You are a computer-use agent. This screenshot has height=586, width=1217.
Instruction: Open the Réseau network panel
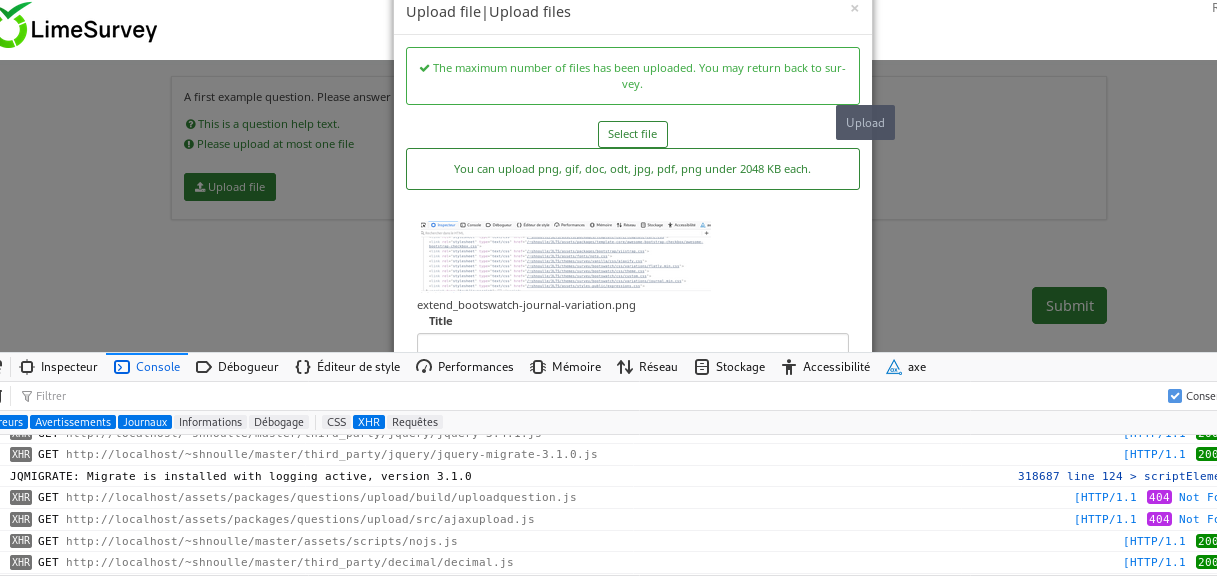click(647, 367)
